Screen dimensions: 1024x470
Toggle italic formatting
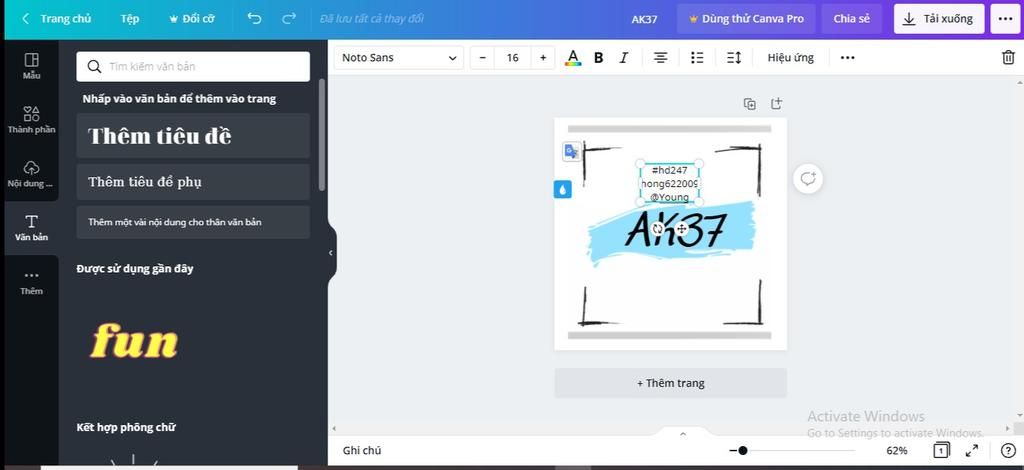624,57
